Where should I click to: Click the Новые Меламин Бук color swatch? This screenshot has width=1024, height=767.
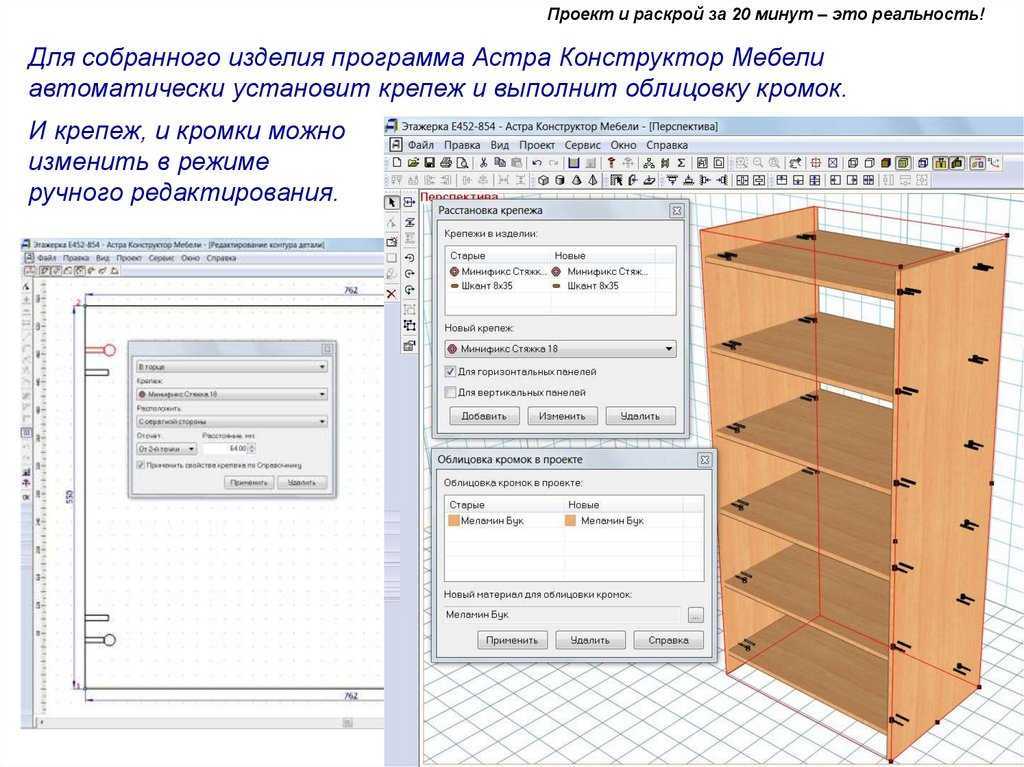coord(571,521)
